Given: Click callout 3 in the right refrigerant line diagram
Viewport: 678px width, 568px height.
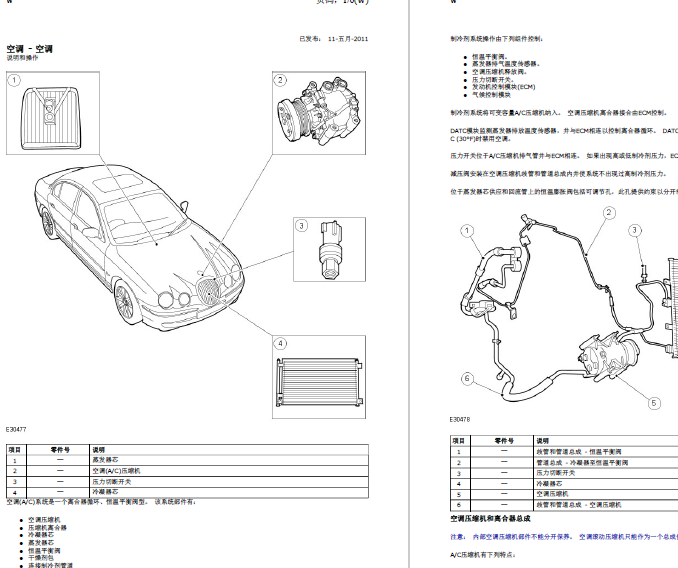Looking at the screenshot, I should click(635, 230).
